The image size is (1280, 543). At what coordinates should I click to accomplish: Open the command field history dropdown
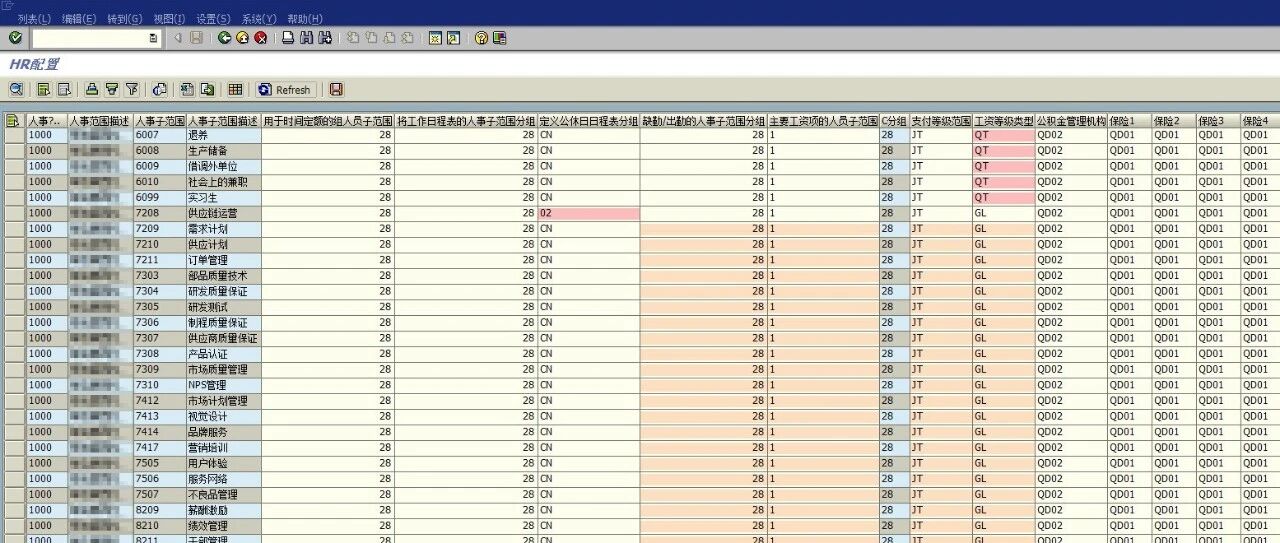(x=153, y=38)
